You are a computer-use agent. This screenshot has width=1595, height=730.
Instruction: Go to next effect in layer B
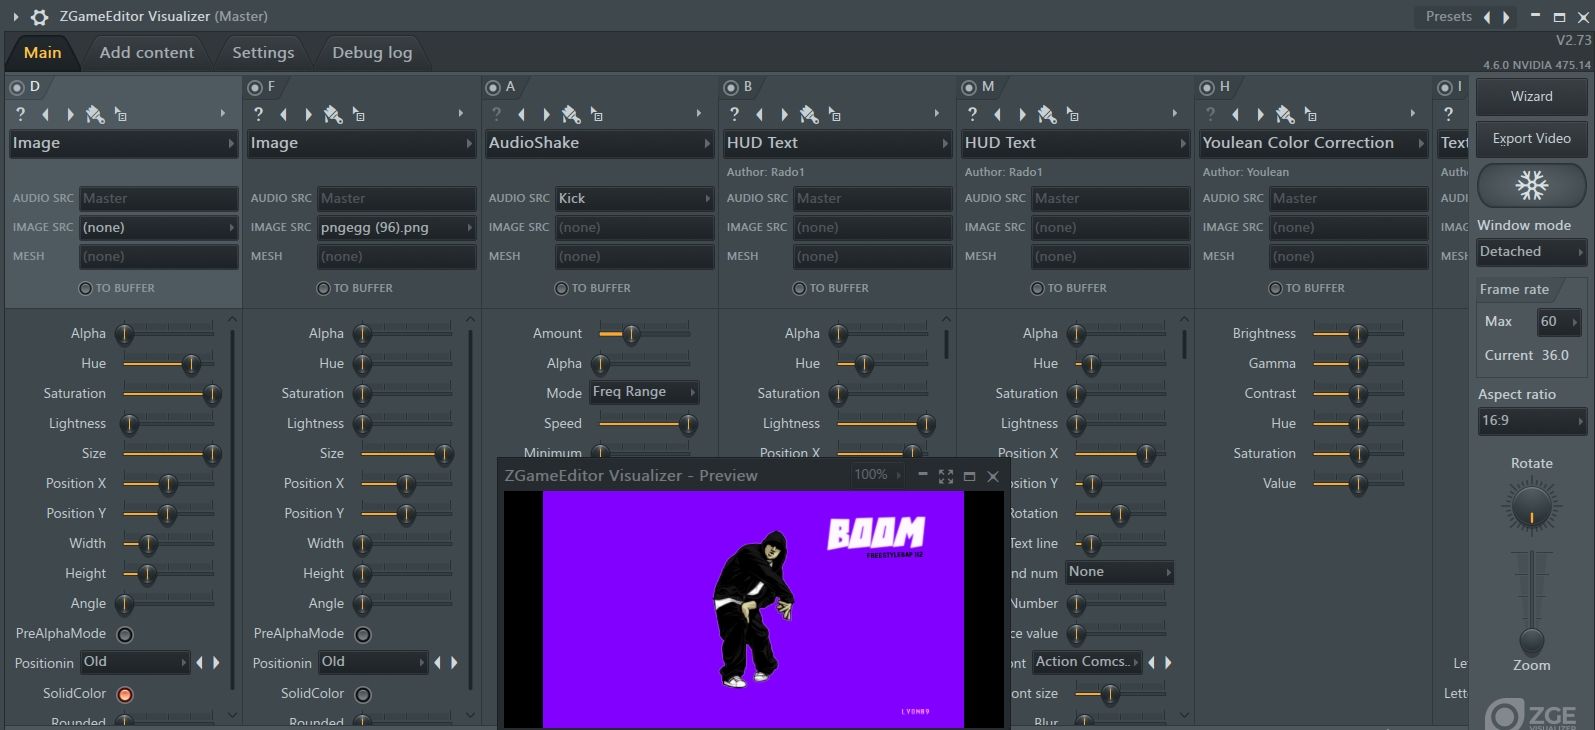[784, 114]
